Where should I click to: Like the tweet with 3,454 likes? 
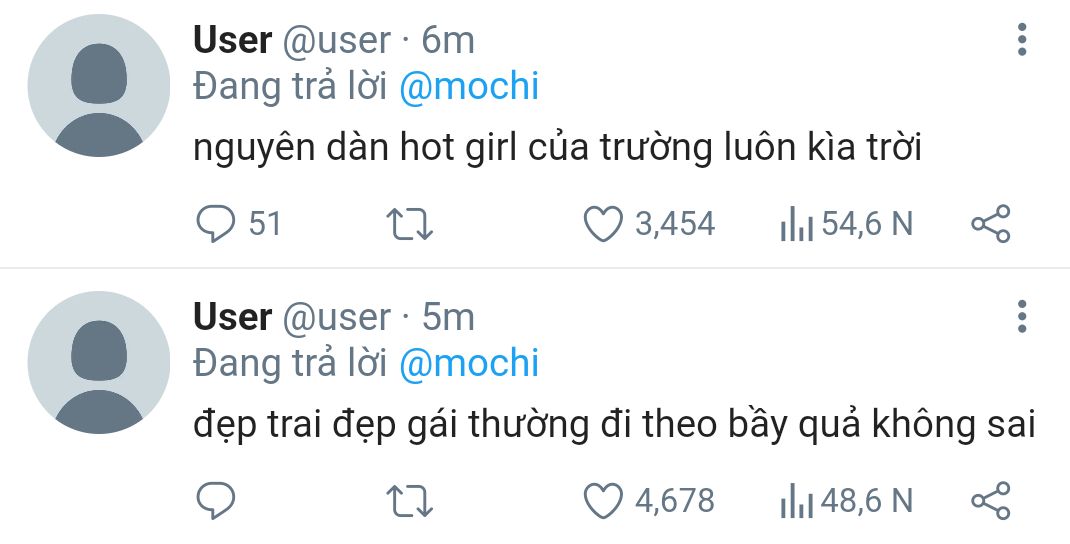tap(603, 223)
